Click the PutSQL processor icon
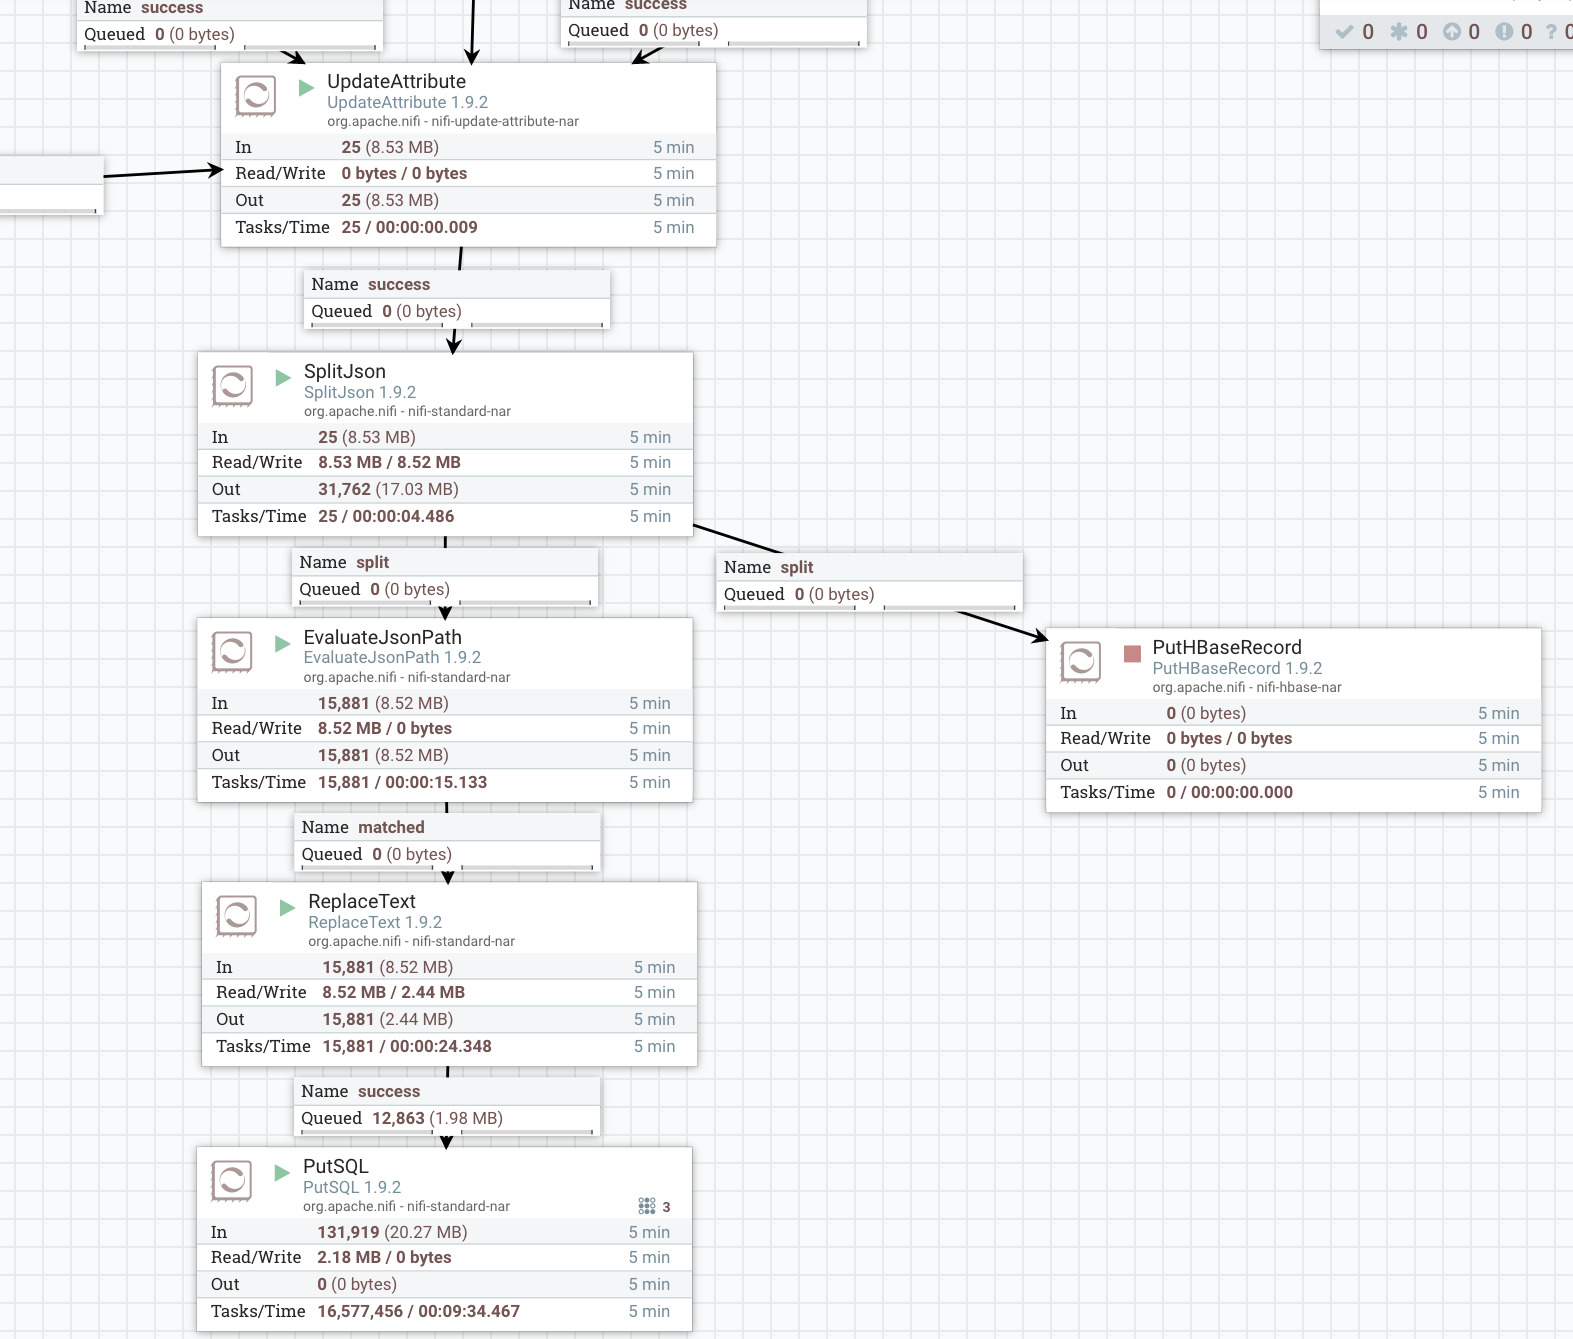Screen dimensions: 1573x1339 tap(232, 1181)
